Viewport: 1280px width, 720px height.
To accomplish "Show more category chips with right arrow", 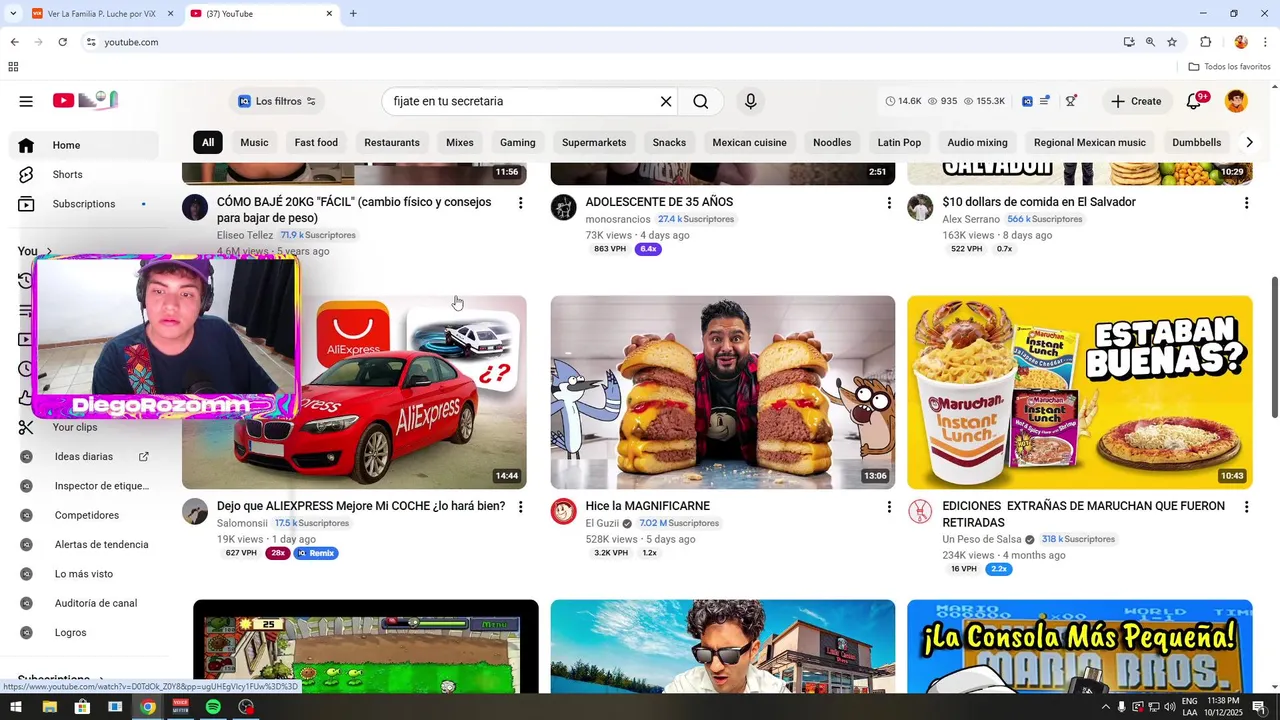I will coord(1249,142).
